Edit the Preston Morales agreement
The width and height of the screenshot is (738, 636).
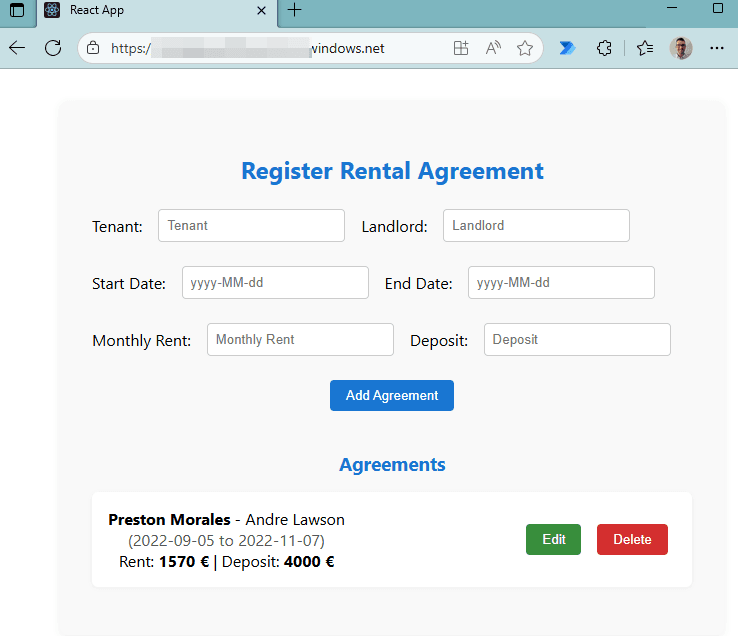pos(553,539)
